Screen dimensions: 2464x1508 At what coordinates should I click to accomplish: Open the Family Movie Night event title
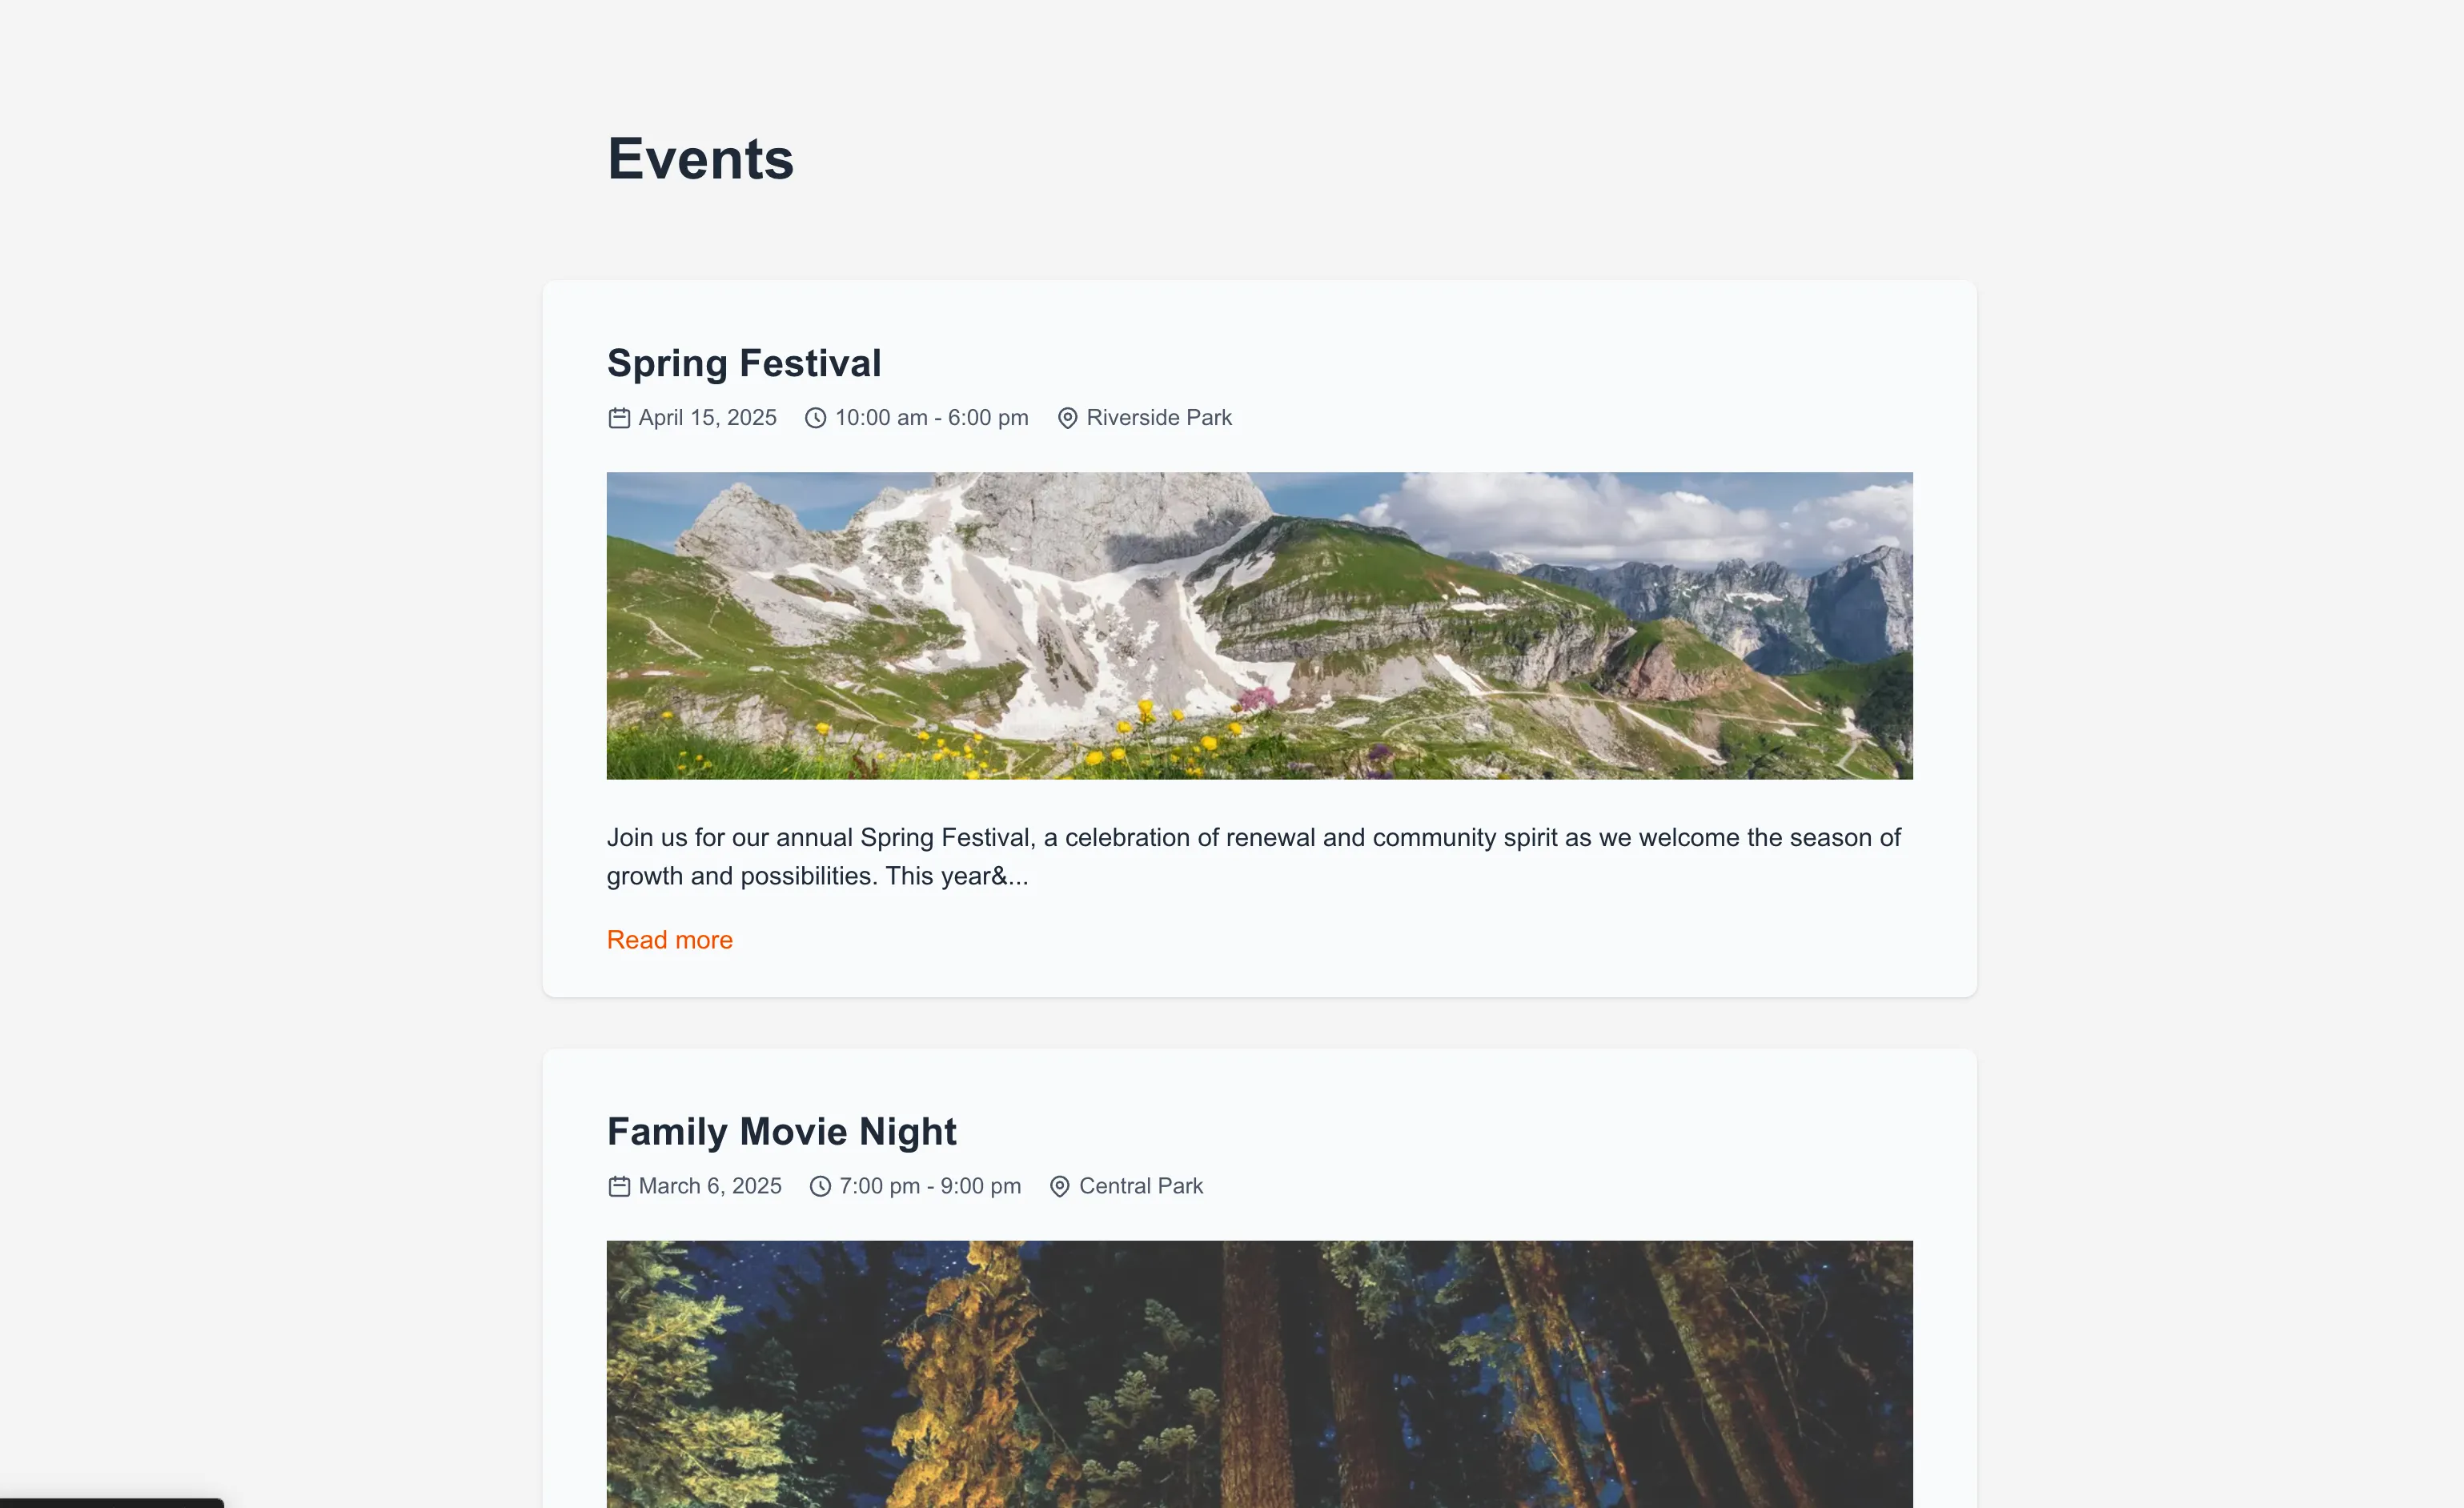pos(781,1131)
